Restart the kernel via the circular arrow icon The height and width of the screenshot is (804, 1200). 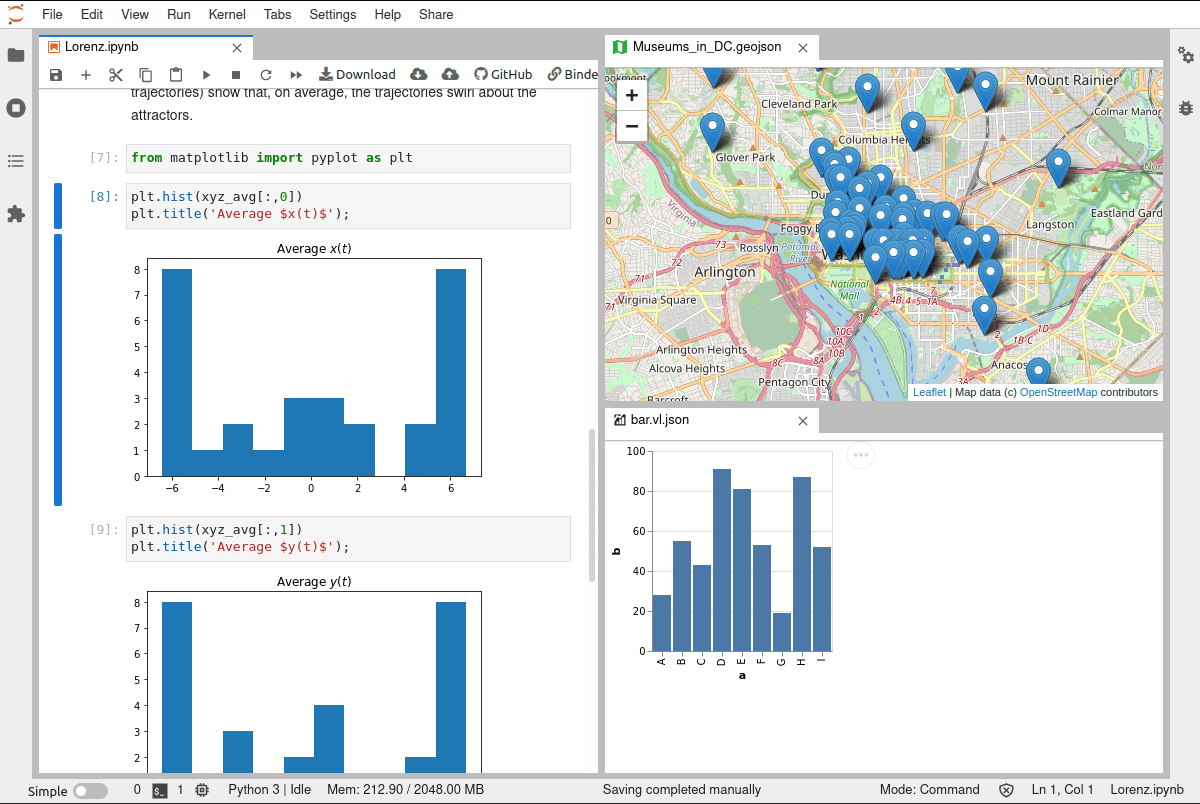pyautogui.click(x=266, y=75)
